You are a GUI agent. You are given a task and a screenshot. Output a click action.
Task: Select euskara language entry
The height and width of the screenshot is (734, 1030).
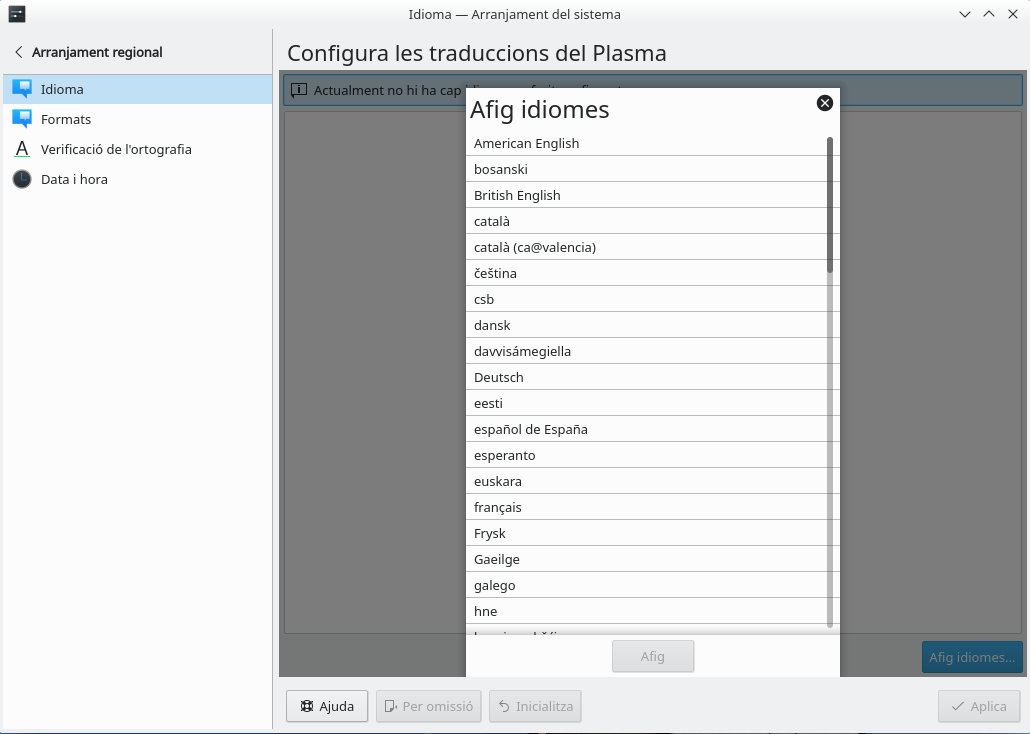(x=498, y=481)
